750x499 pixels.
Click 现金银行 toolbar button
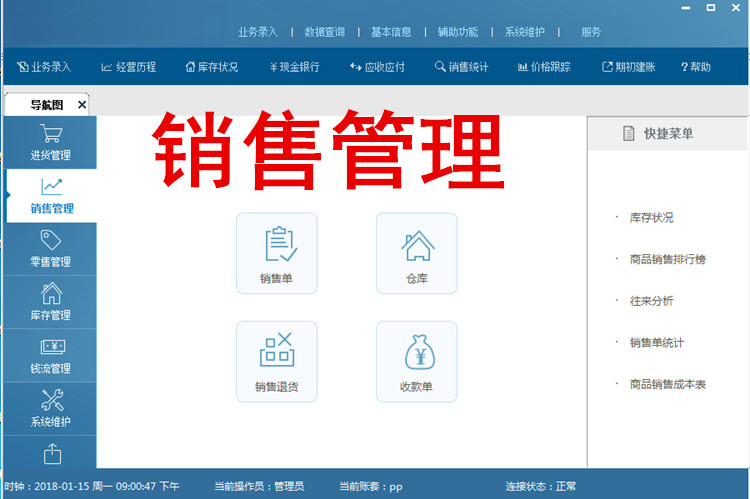295,67
